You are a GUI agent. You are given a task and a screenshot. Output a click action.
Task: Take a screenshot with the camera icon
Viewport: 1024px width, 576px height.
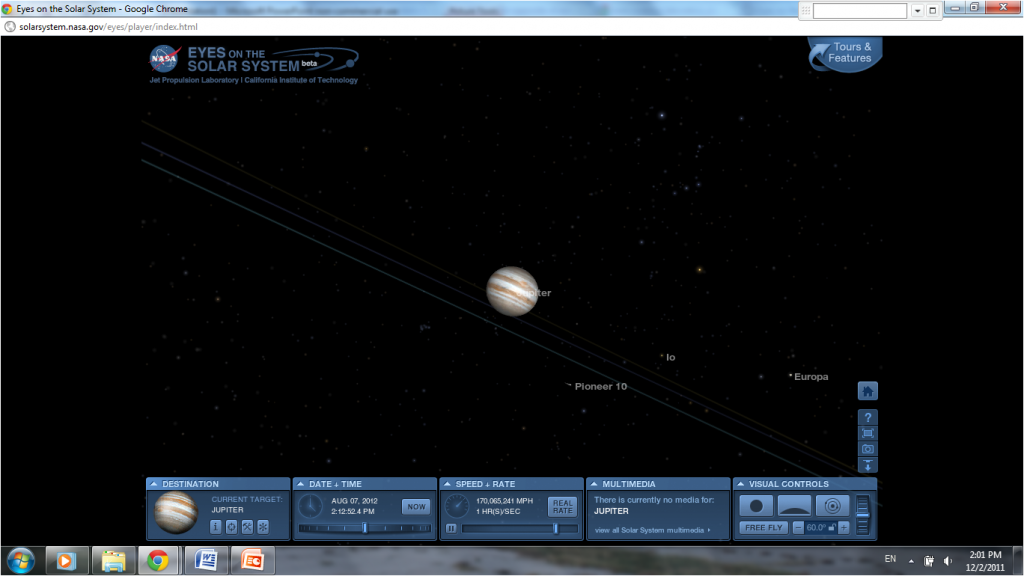(x=866, y=450)
